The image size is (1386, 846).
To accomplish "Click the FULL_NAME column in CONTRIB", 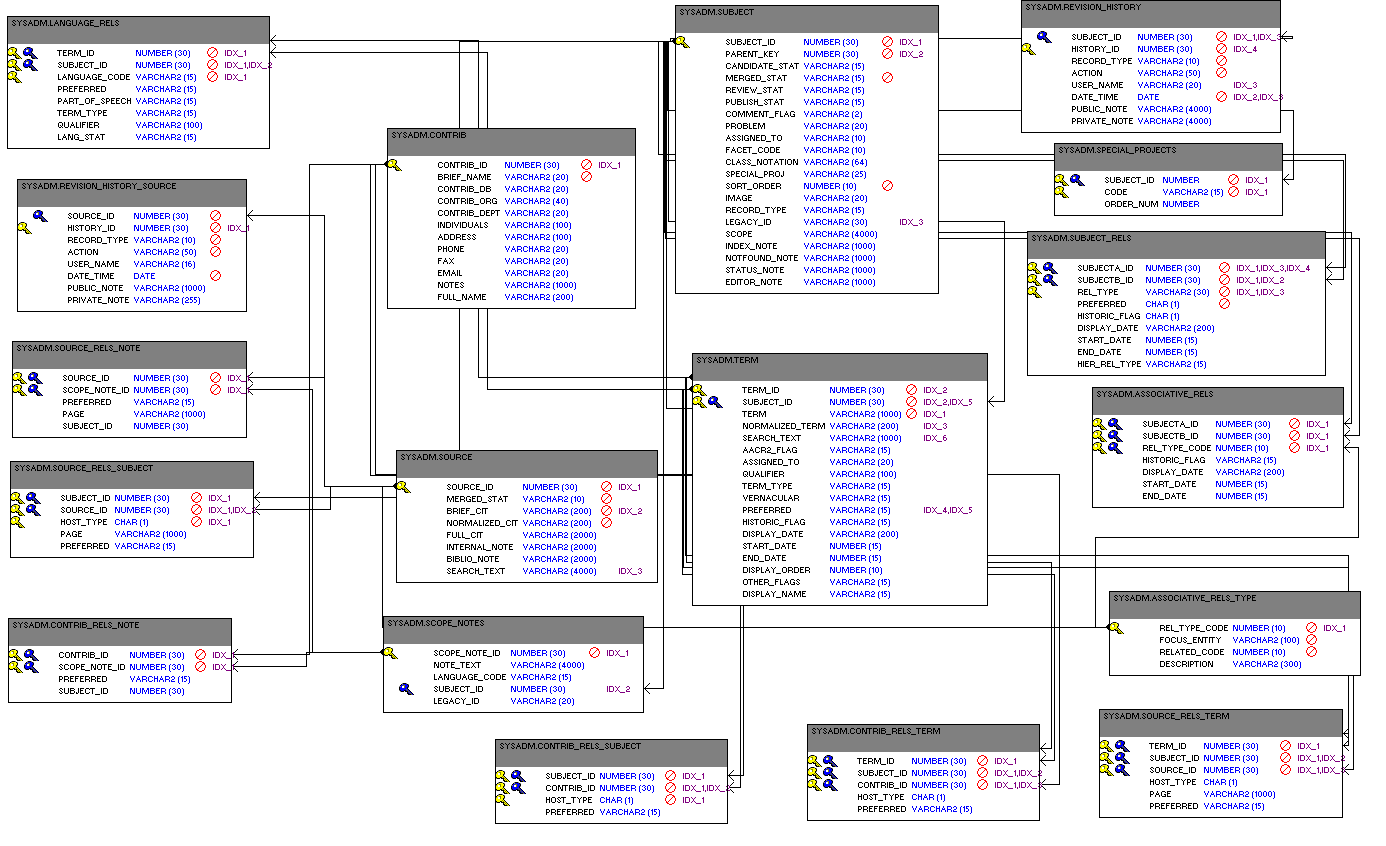I will point(462,297).
